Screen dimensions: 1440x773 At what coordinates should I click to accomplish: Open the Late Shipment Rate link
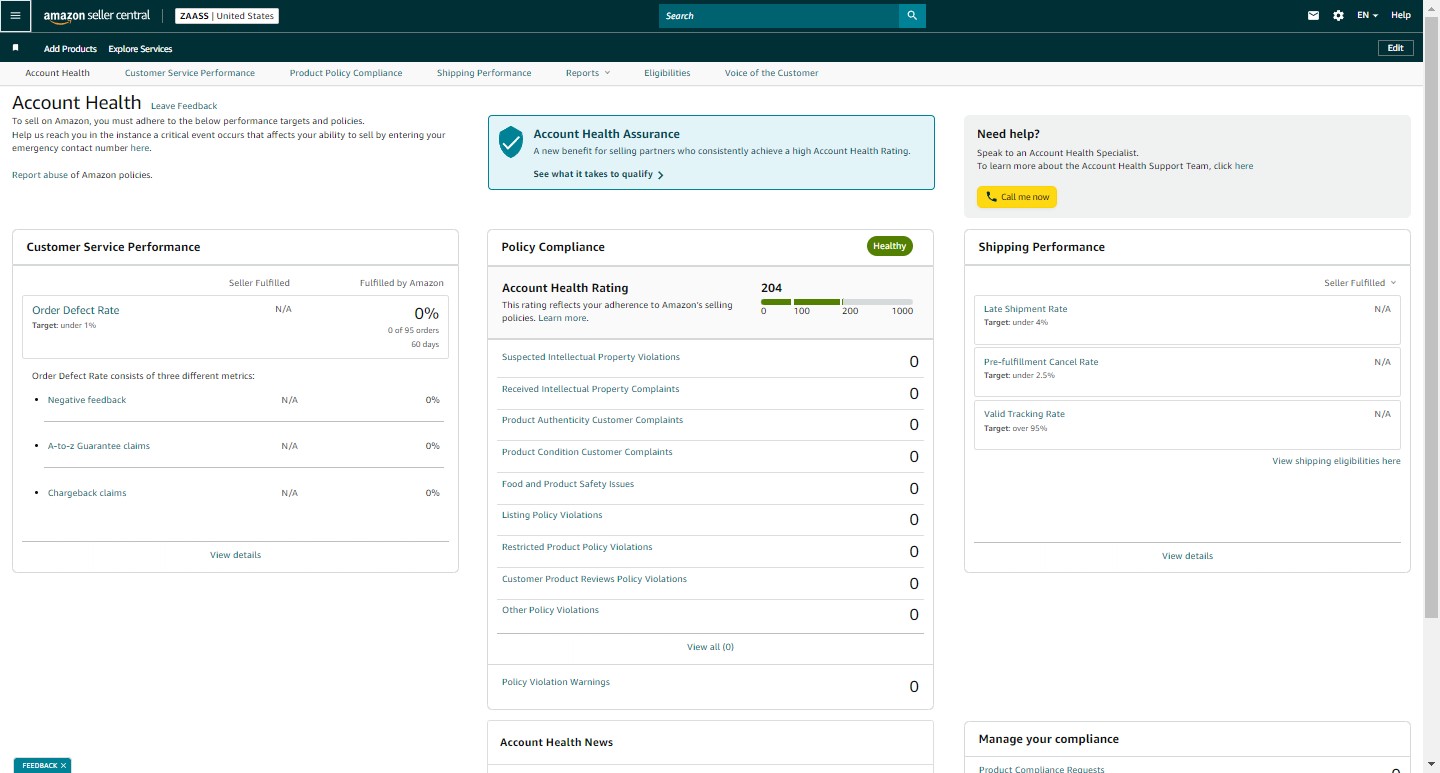[x=1026, y=309]
